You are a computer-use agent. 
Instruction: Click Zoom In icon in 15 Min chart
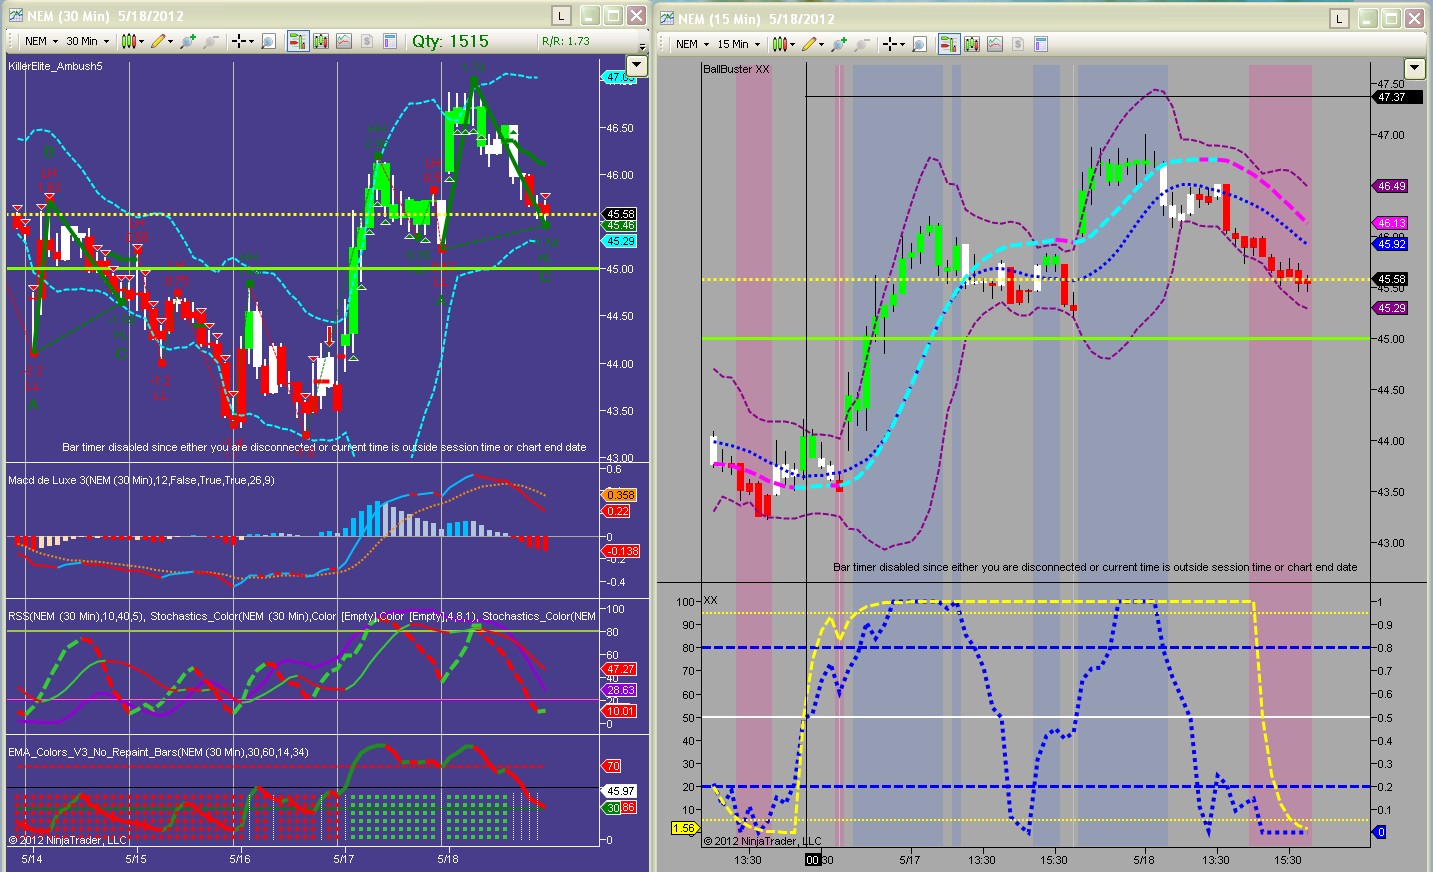pyautogui.click(x=838, y=44)
